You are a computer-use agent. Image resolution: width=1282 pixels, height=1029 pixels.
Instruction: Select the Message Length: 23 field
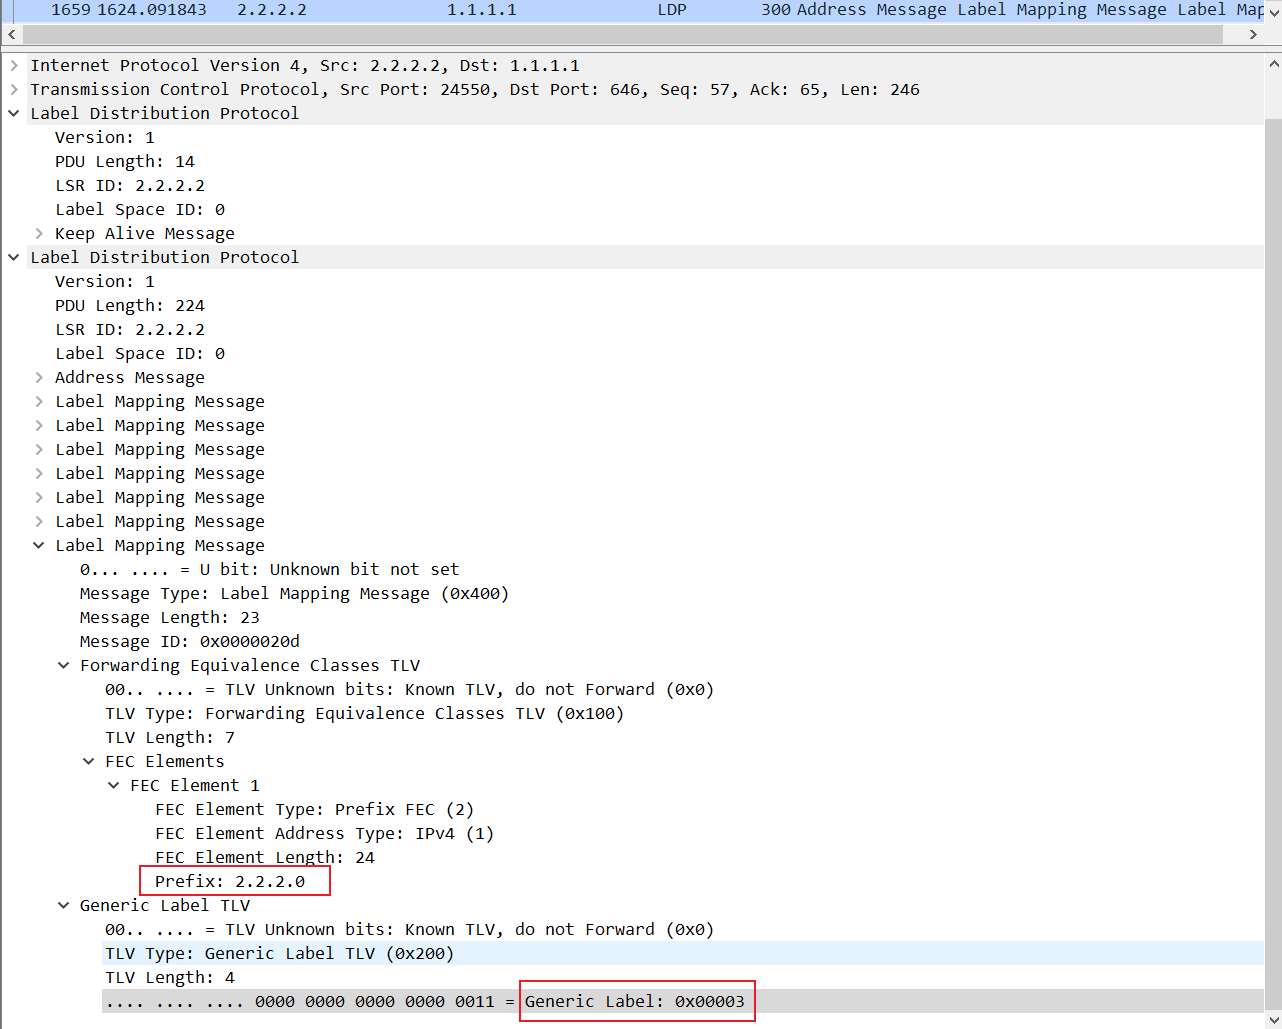click(x=169, y=617)
